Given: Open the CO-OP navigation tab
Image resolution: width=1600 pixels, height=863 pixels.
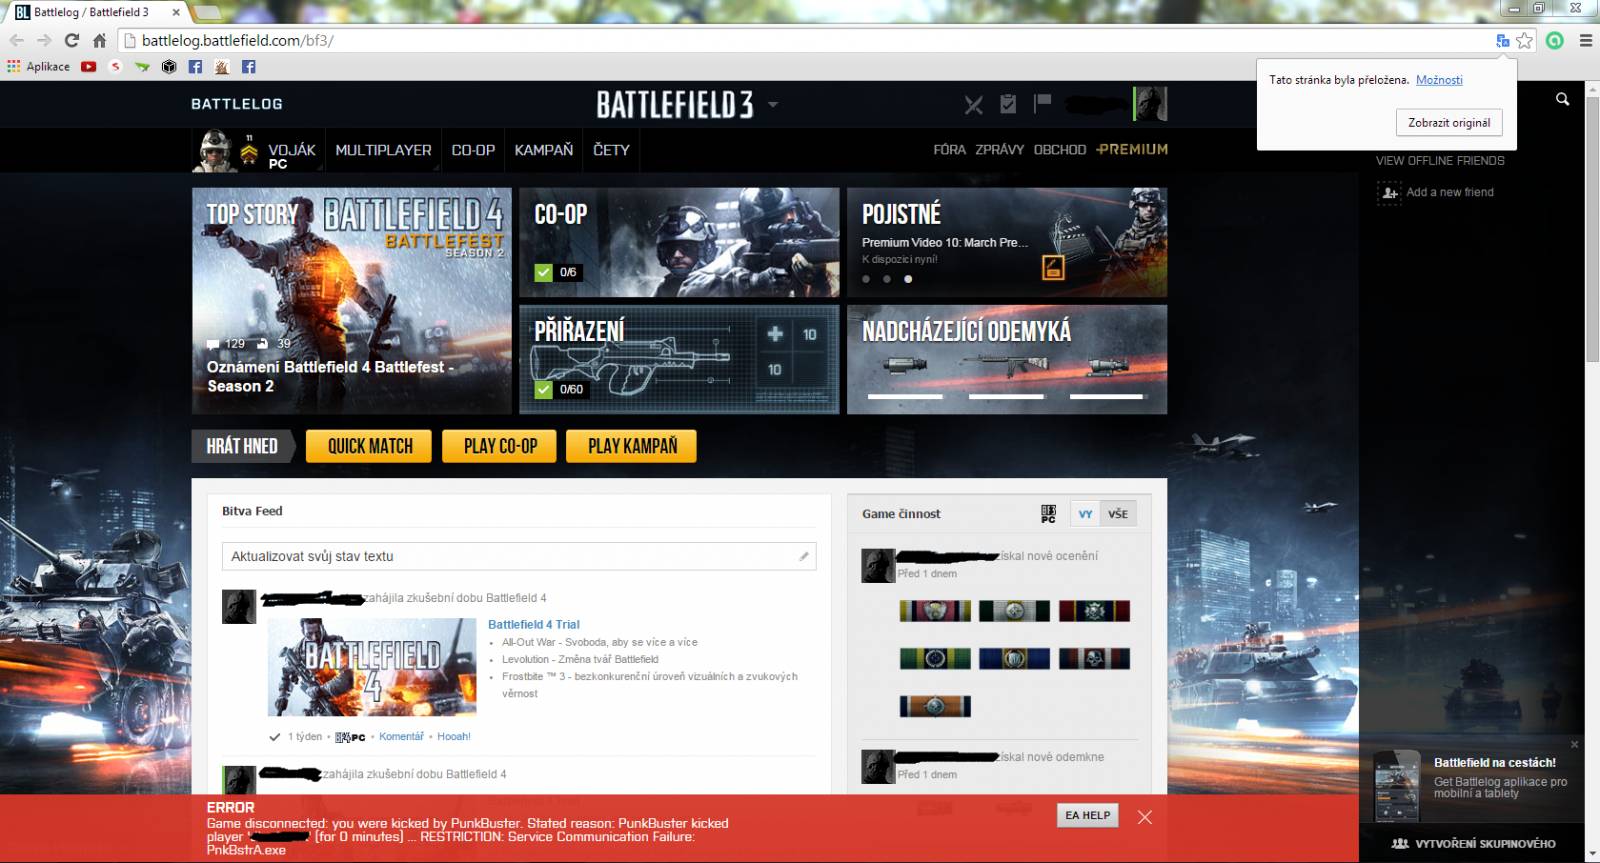Looking at the screenshot, I should tap(473, 150).
